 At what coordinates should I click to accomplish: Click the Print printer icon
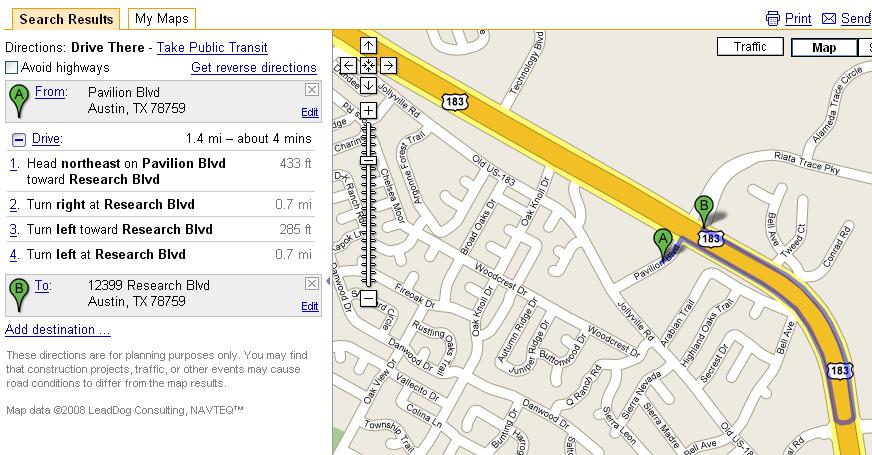coord(772,19)
